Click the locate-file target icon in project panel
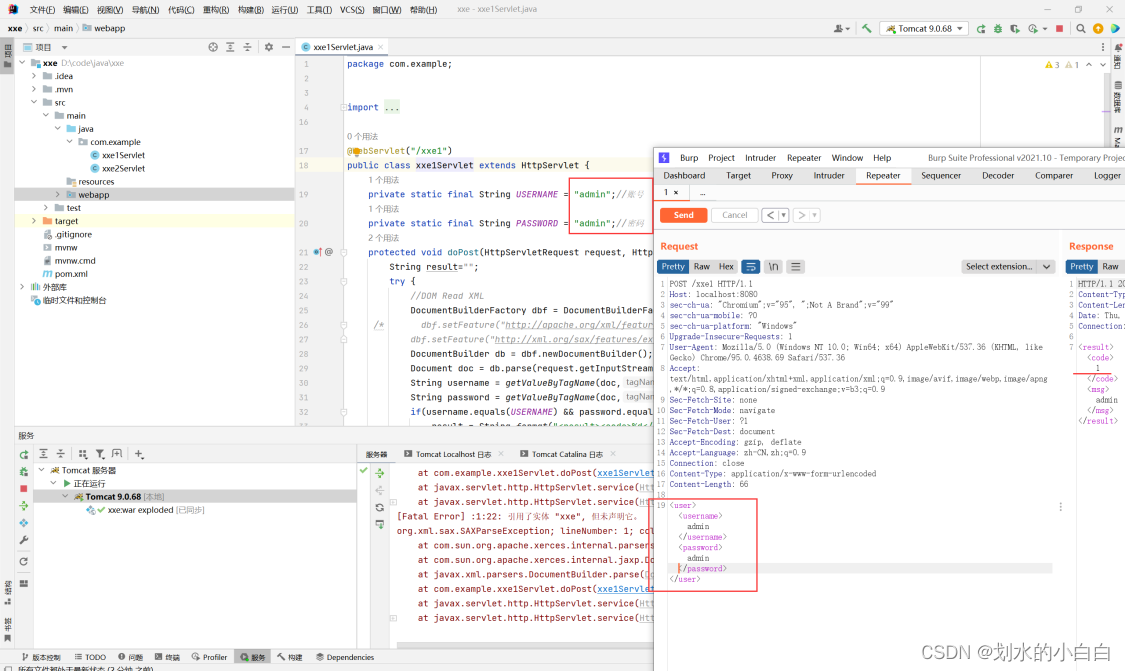Viewport: 1125px width, 671px height. coord(213,47)
